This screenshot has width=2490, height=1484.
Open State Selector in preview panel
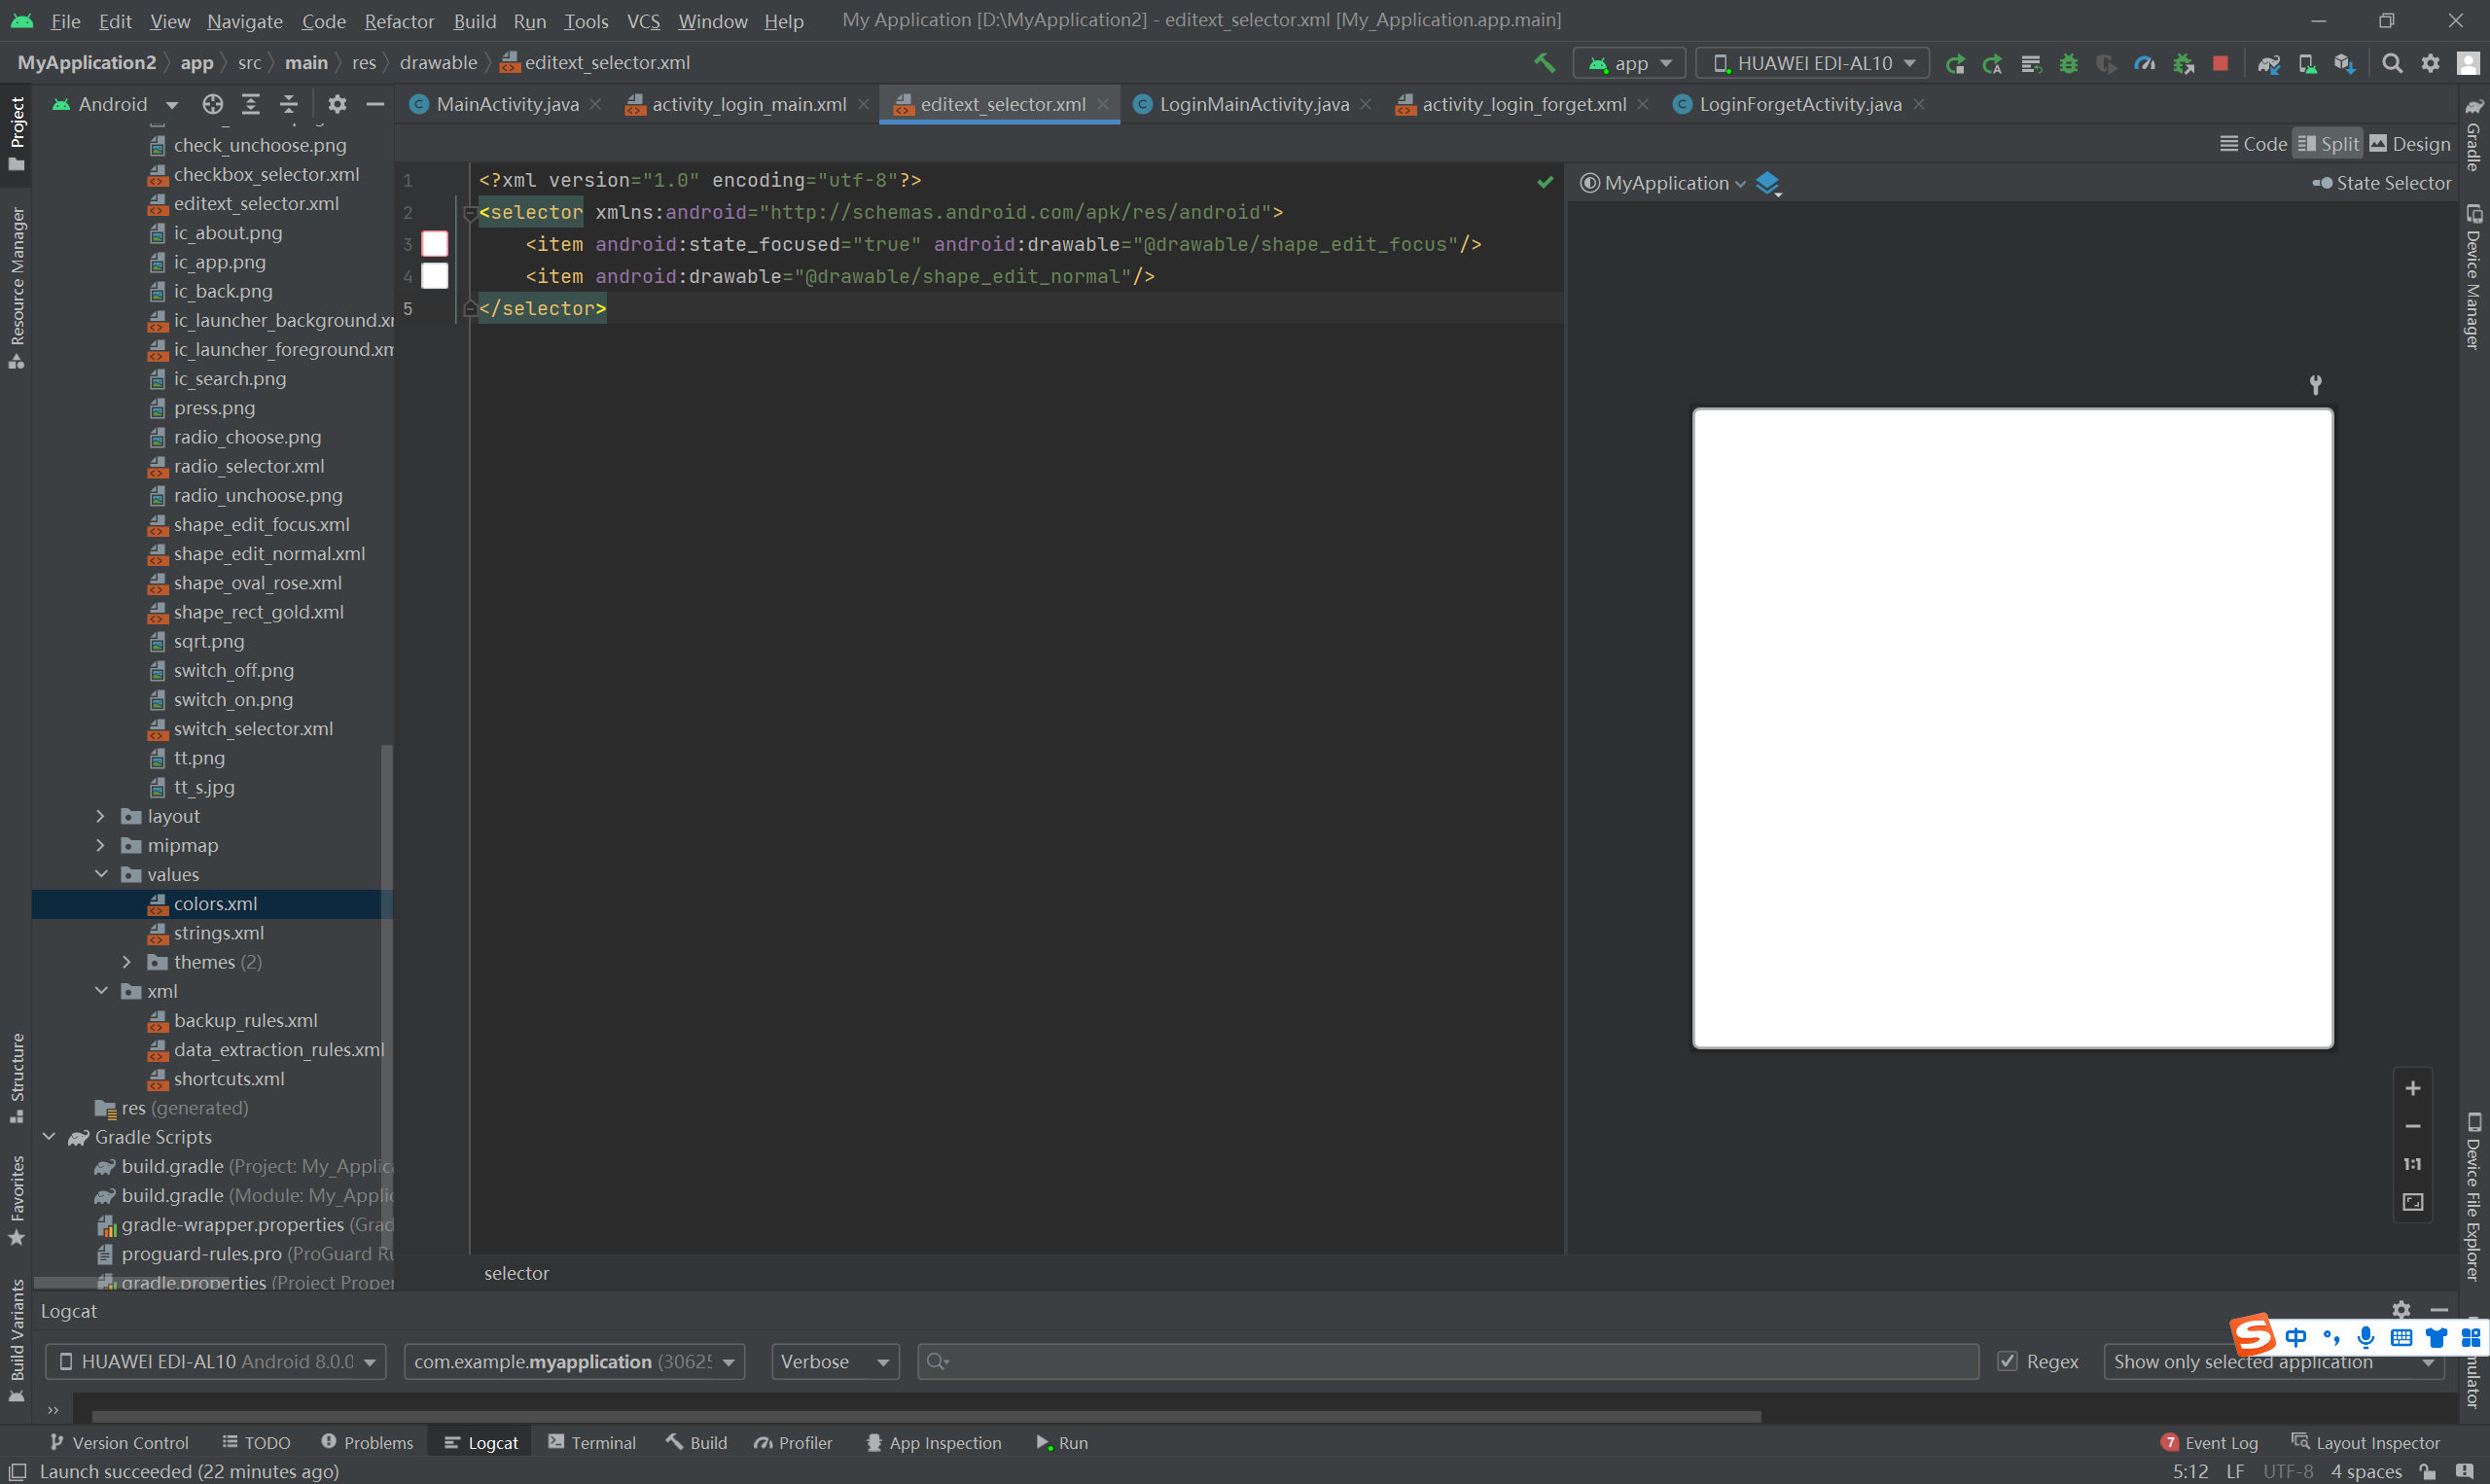point(2382,183)
